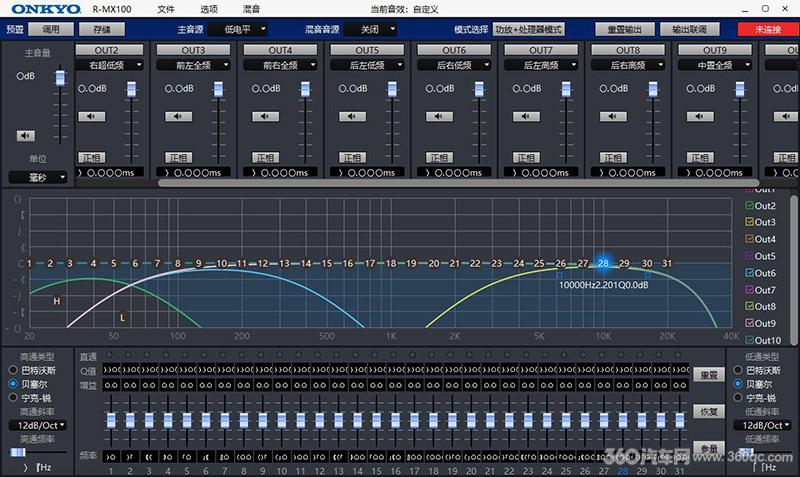
Task: Select EQ node 16 on the curve graph
Action: pyautogui.click(x=348, y=263)
